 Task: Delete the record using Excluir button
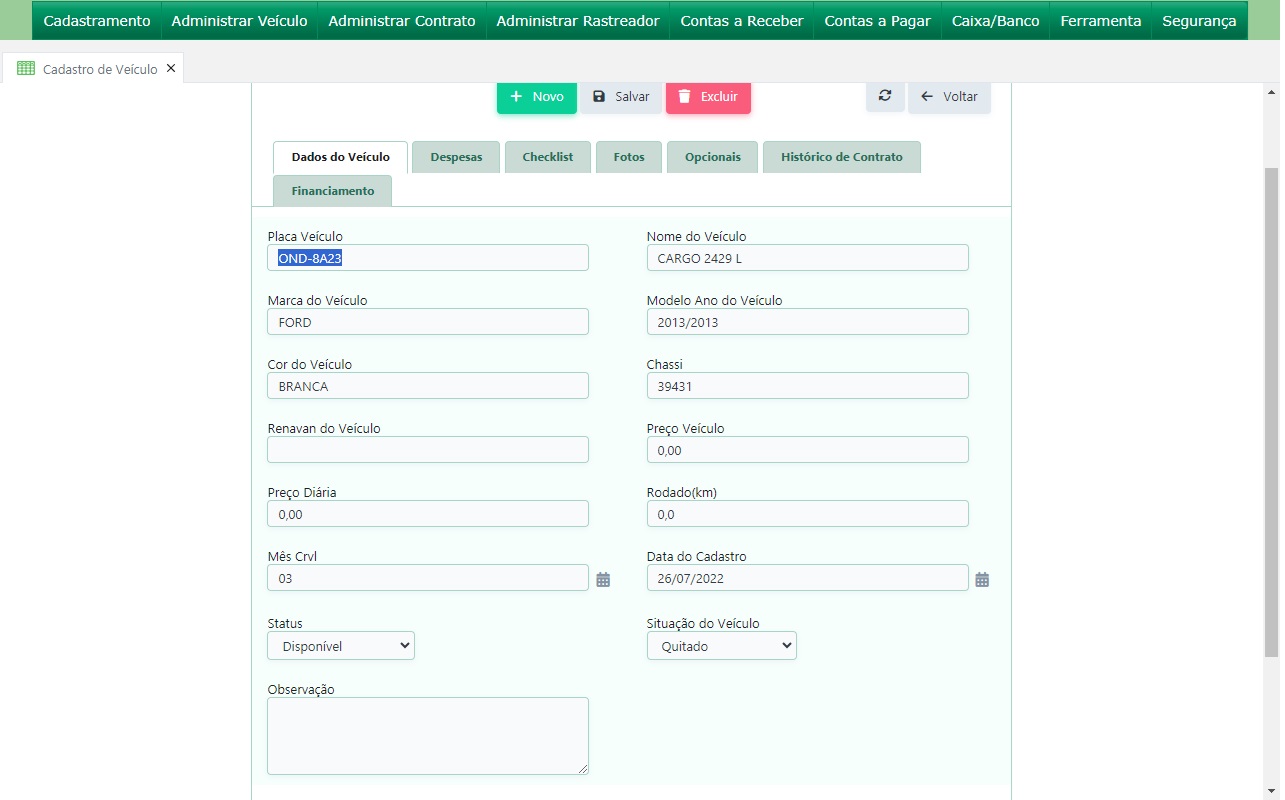pos(708,97)
